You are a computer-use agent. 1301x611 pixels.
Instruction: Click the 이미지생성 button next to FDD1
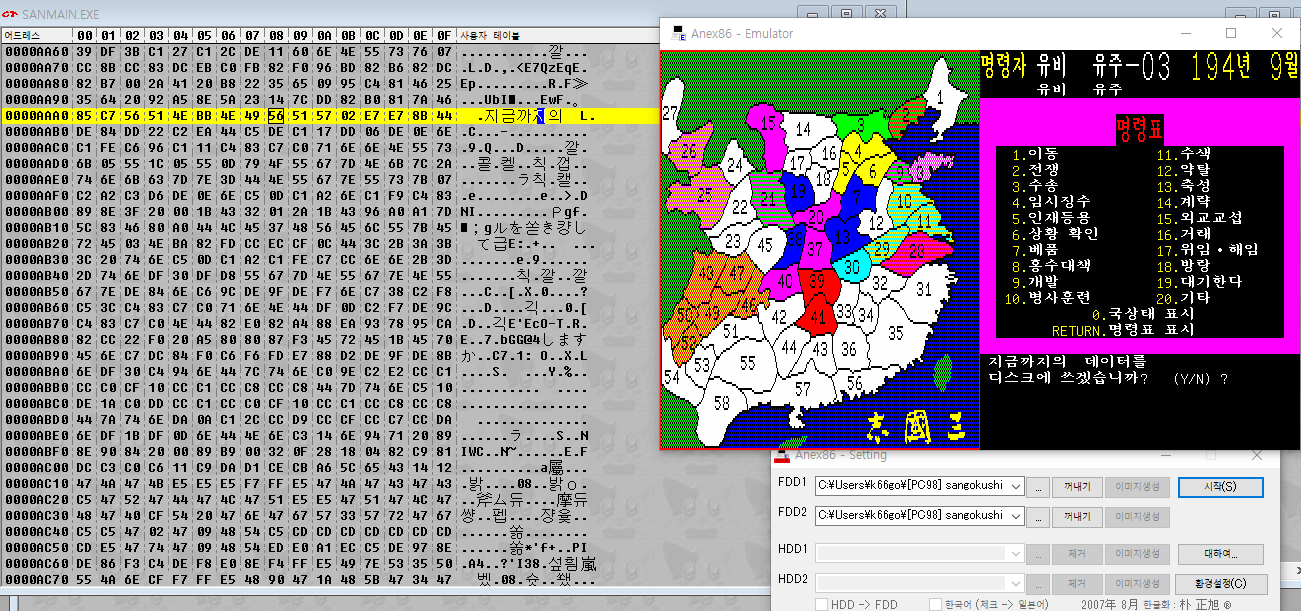tap(1139, 487)
